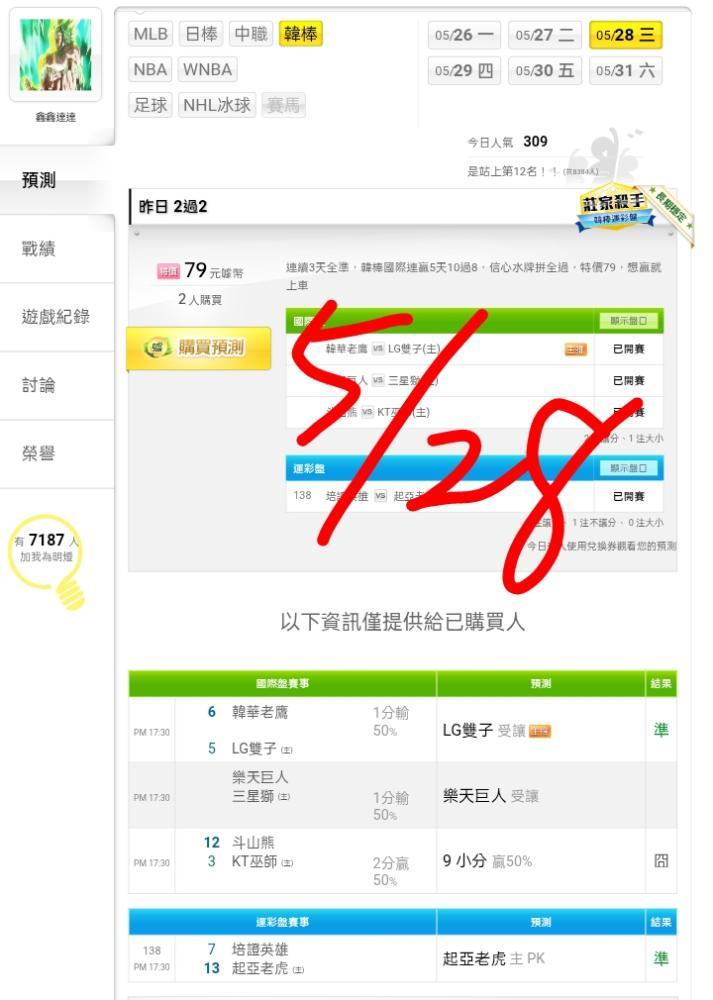Click the 囧 result icon for 9 小分
Image resolution: width=713 pixels, height=1000 pixels.
coord(661,861)
